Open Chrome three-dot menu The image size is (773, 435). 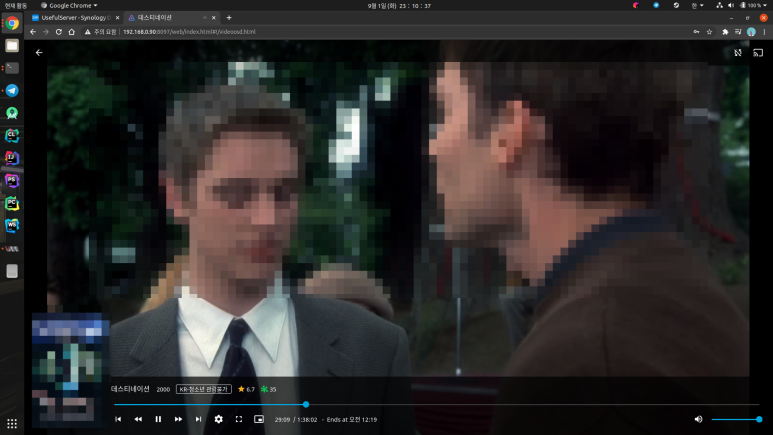point(764,32)
